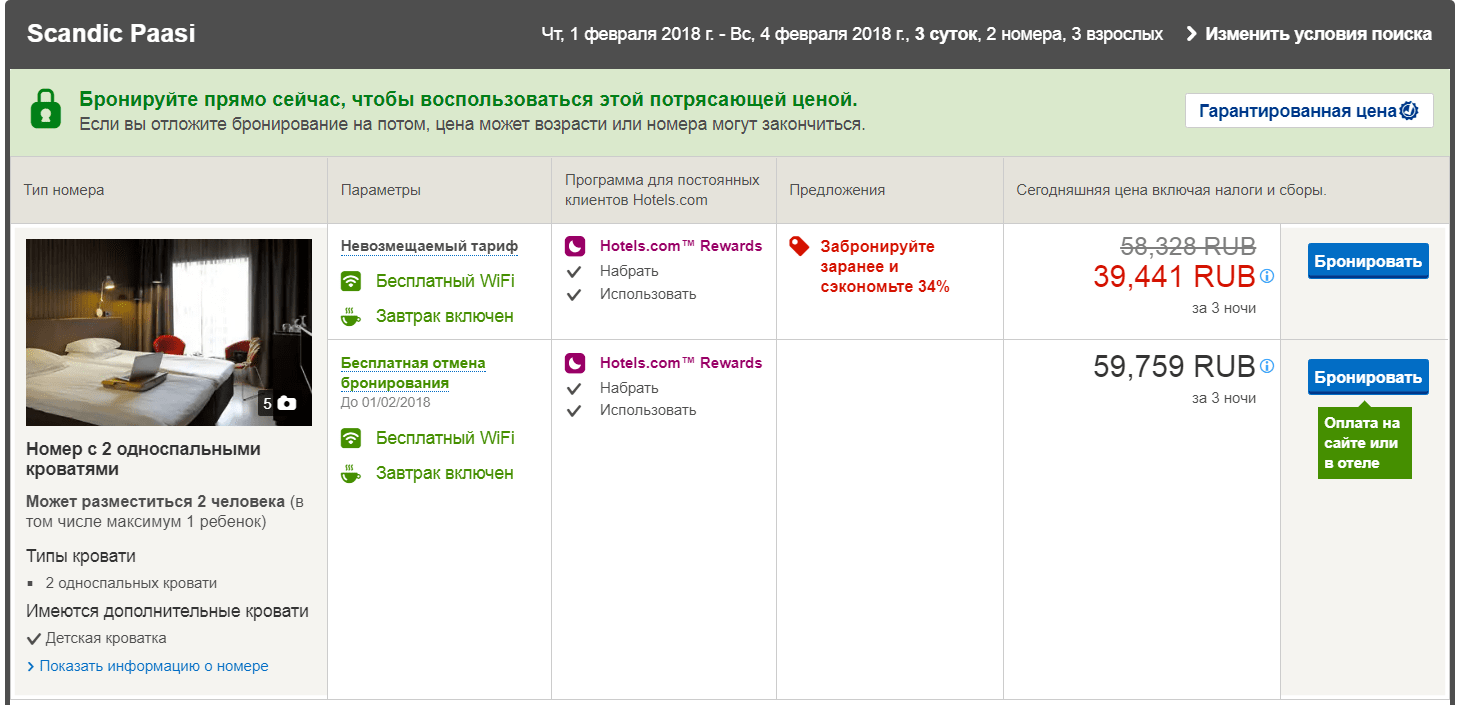Viewport: 1479px width, 705px height.
Task: Click the green Оплата на сайте tooltip
Action: [x=1363, y=443]
